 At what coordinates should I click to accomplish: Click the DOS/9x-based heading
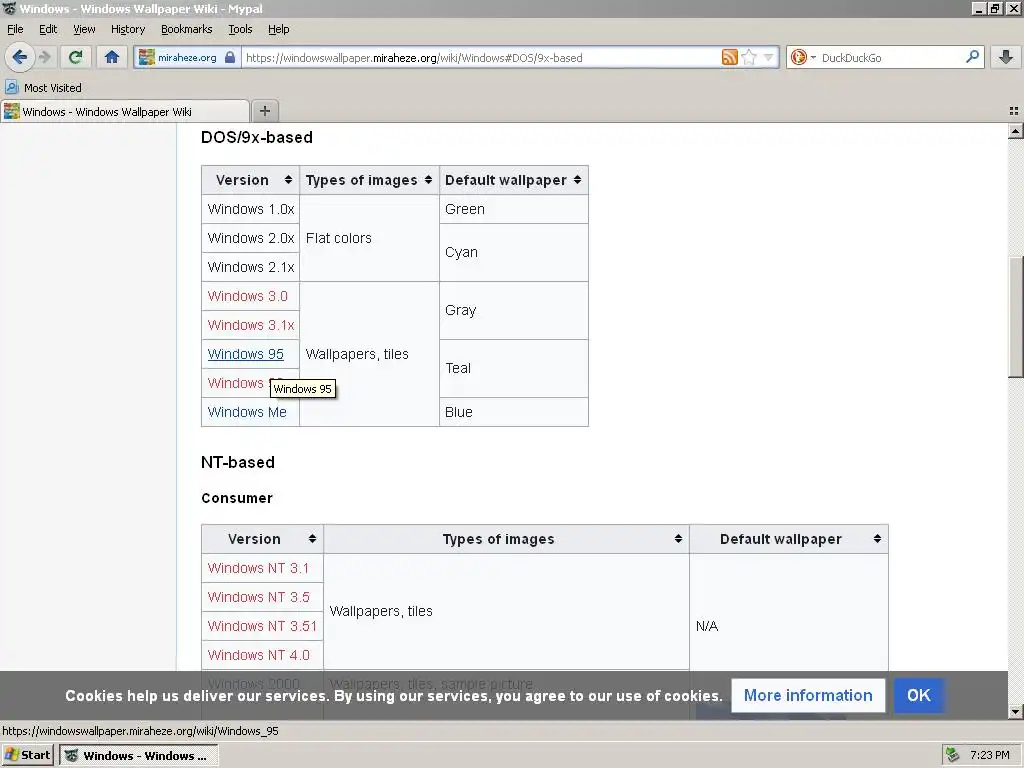[257, 137]
